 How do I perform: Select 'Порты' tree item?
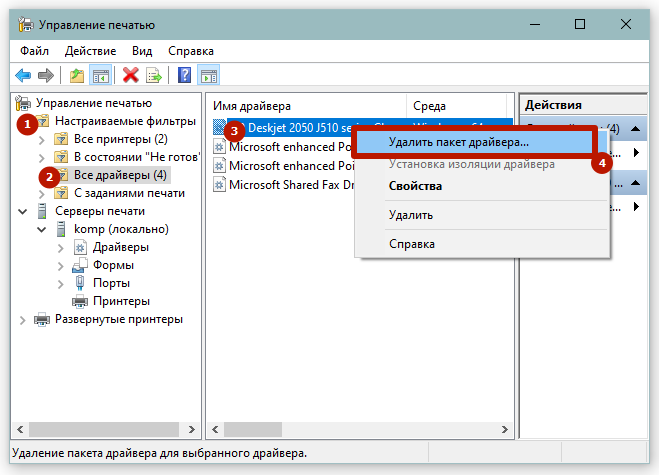(x=110, y=283)
